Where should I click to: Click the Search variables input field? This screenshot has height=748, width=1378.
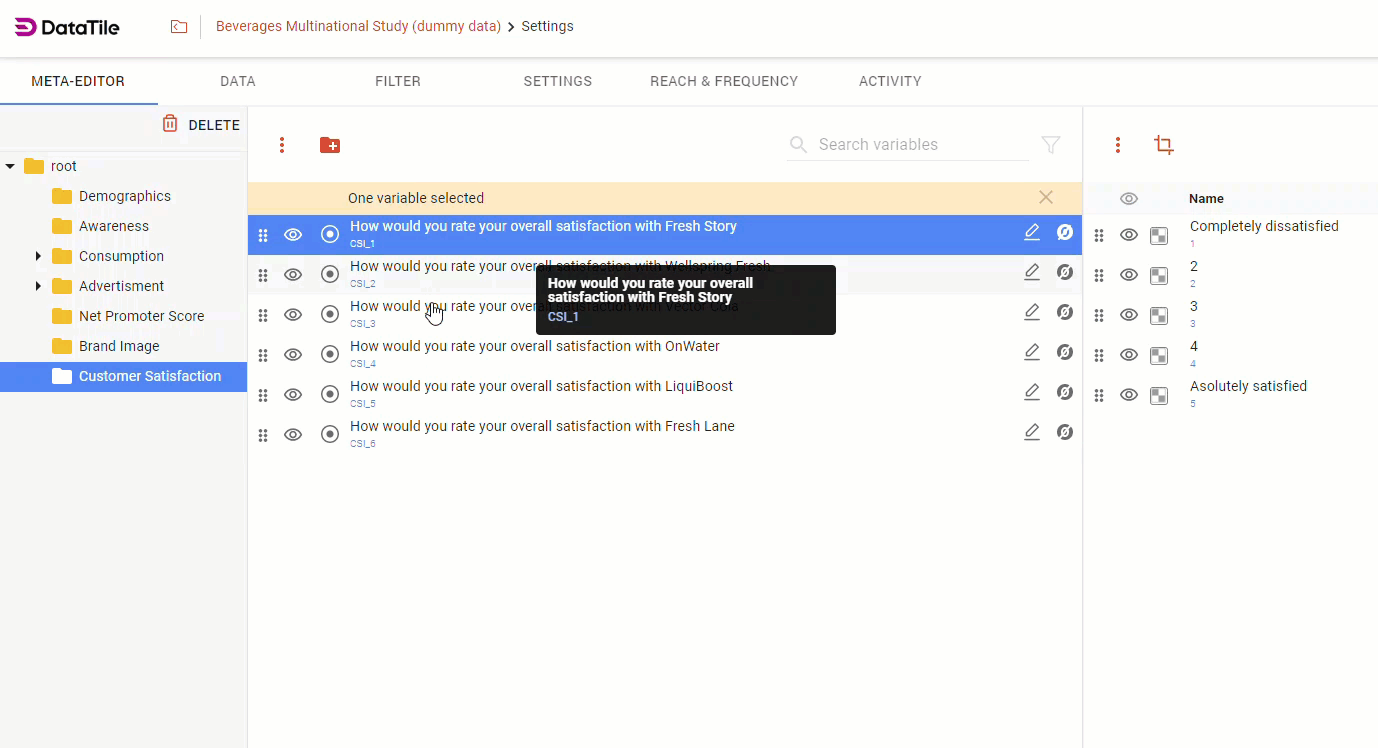point(920,145)
